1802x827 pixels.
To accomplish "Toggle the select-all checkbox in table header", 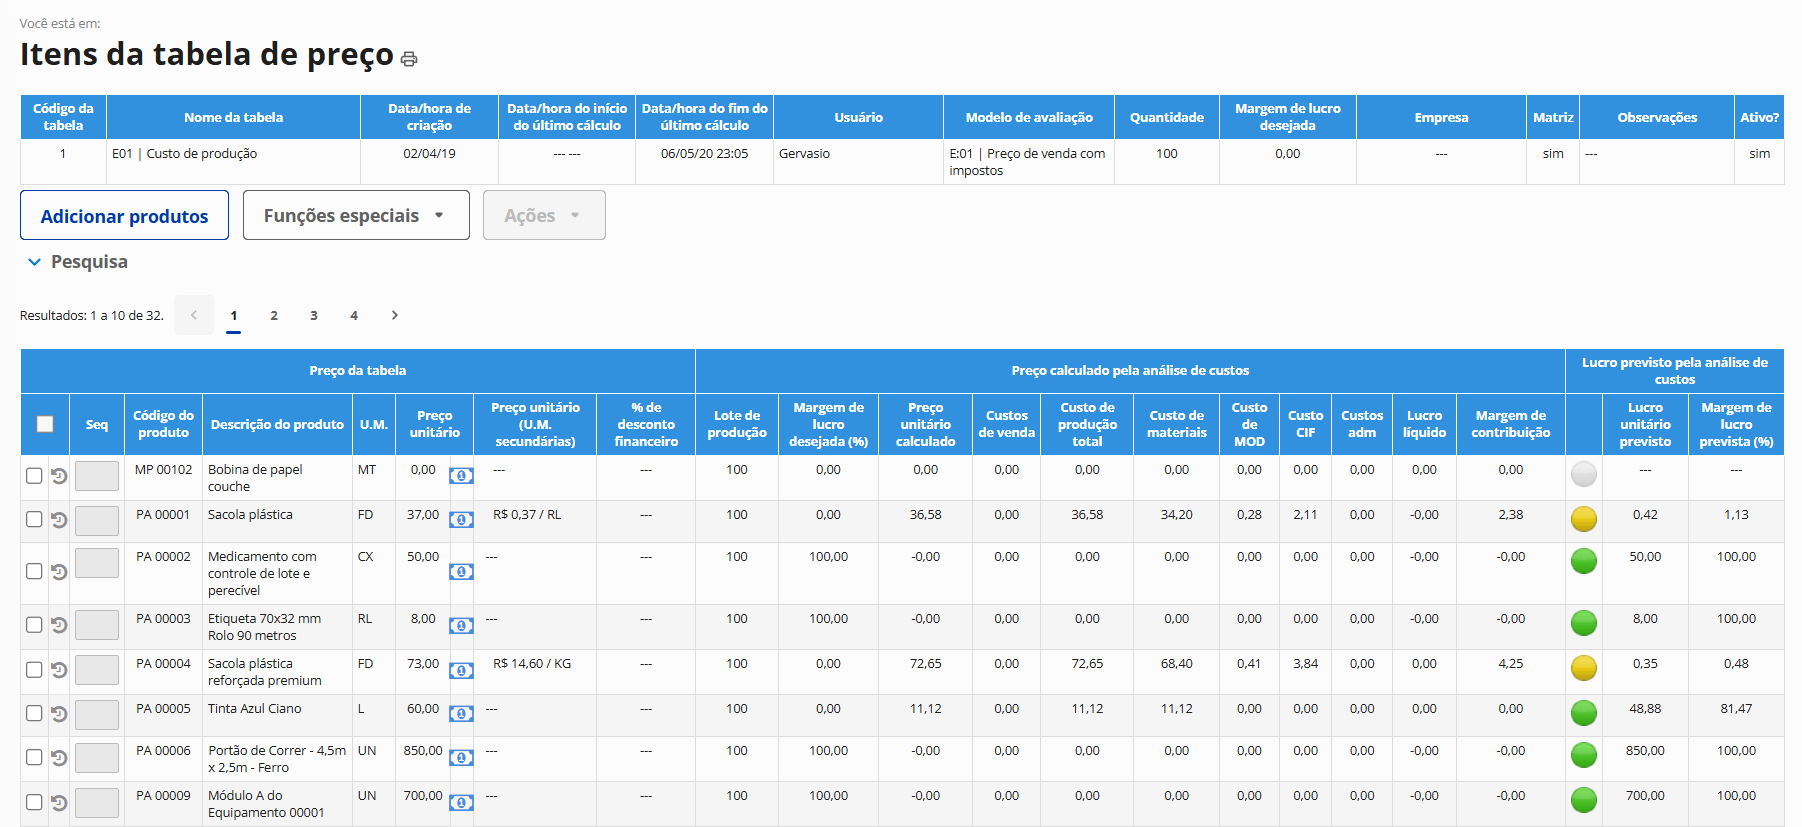I will coord(45,424).
